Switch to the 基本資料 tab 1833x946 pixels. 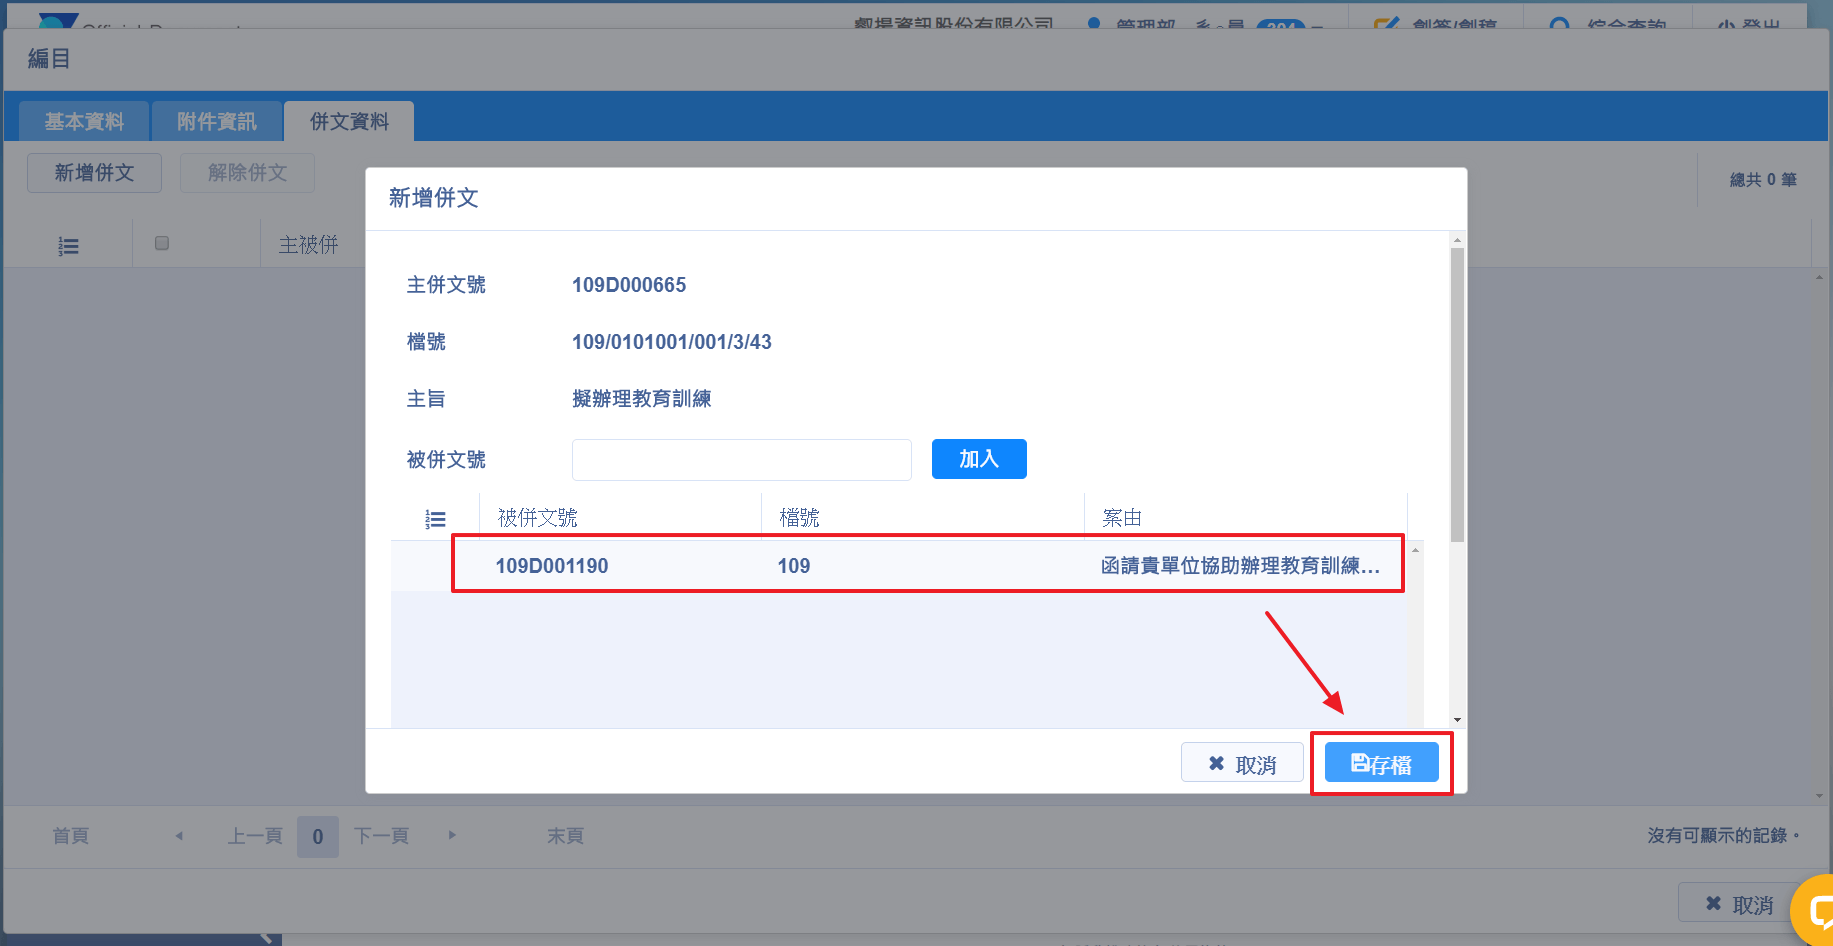coord(84,122)
